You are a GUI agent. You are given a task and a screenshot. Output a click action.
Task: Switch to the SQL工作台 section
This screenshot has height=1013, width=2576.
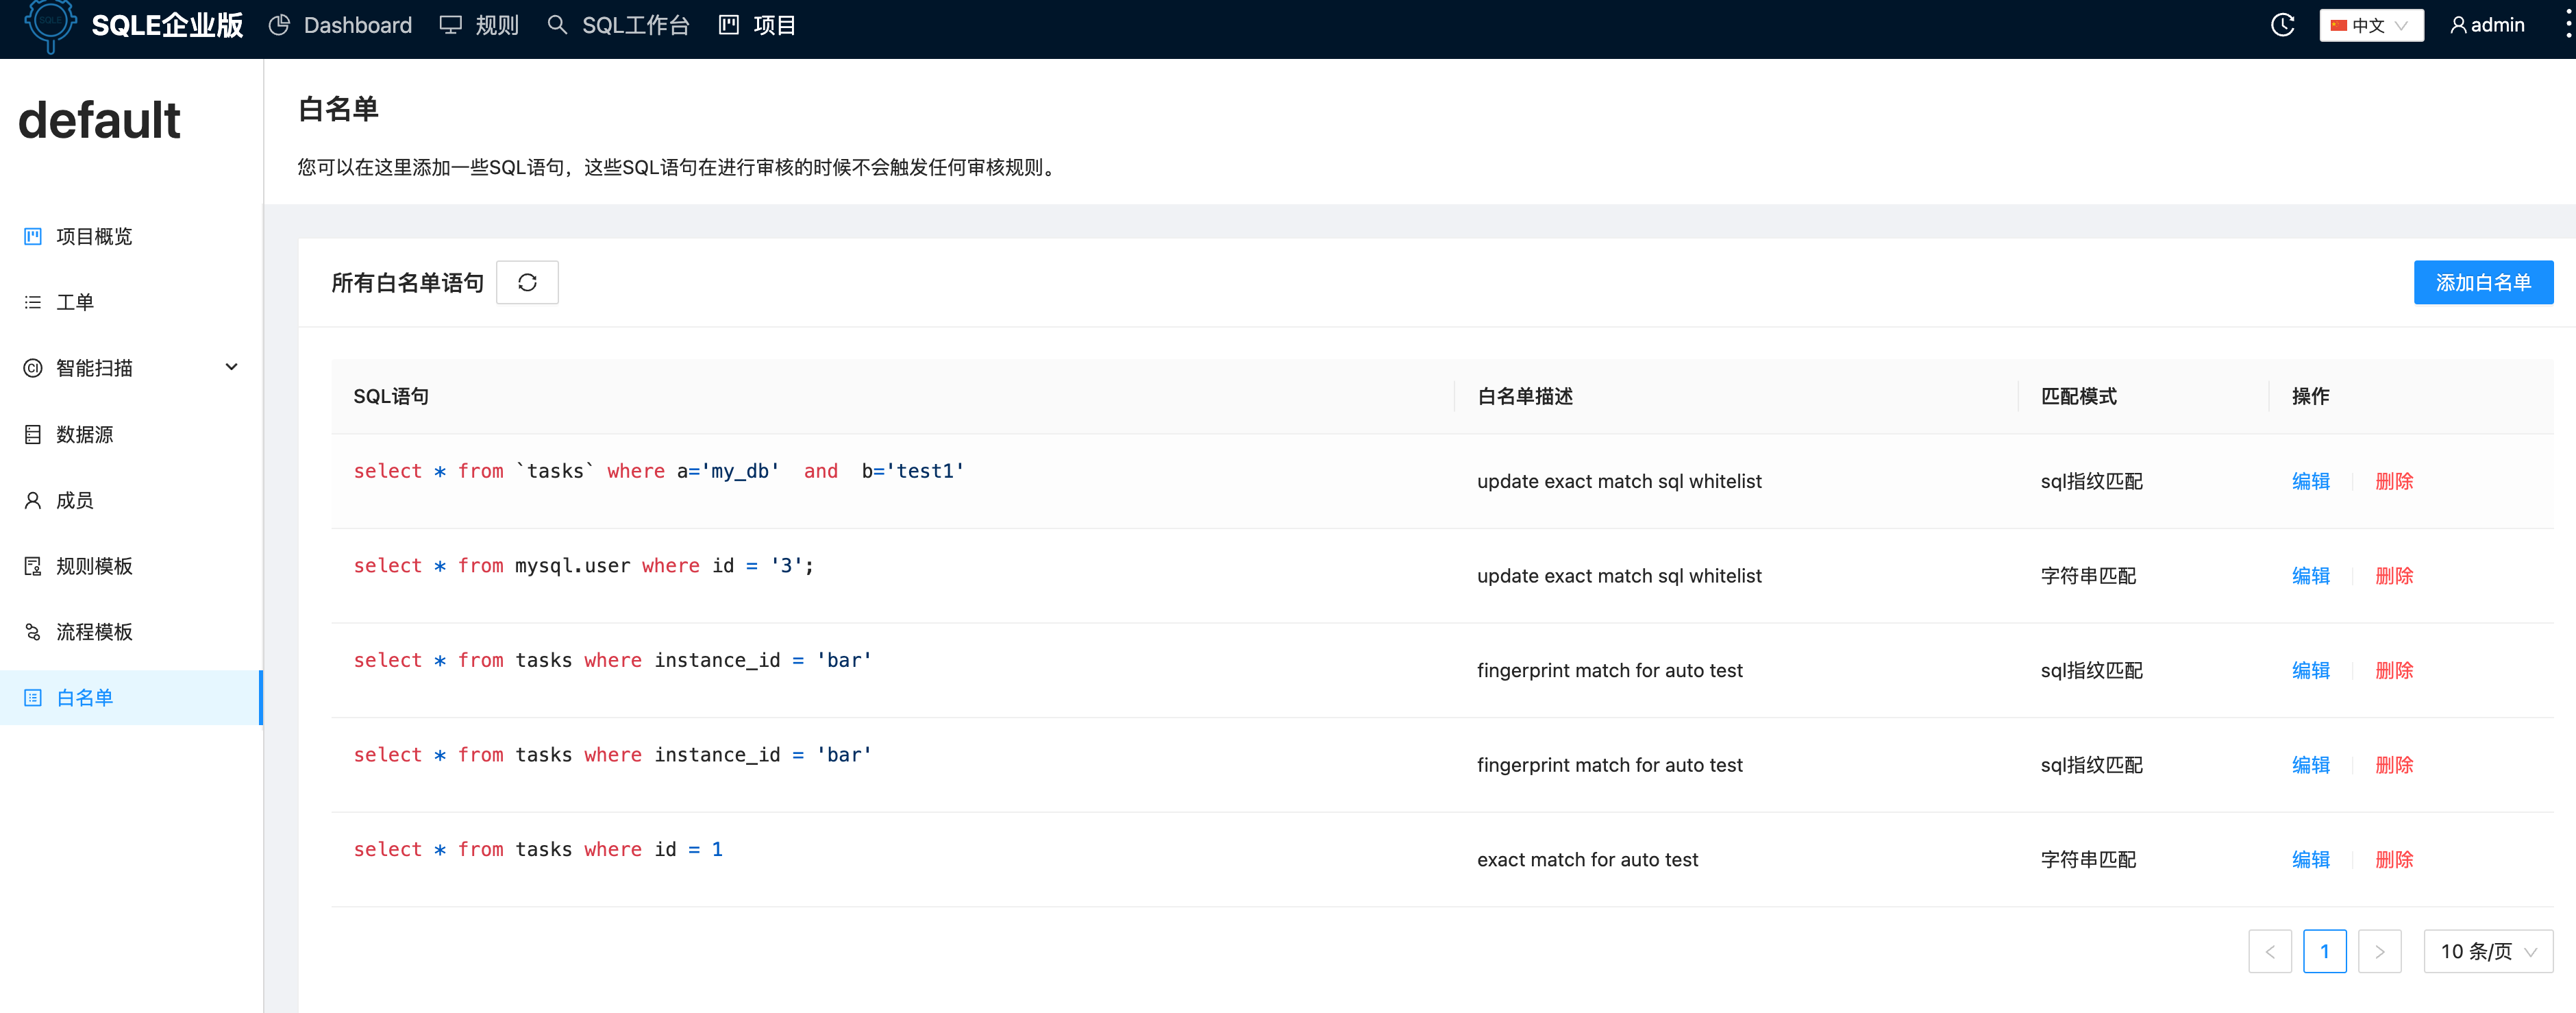click(x=636, y=25)
